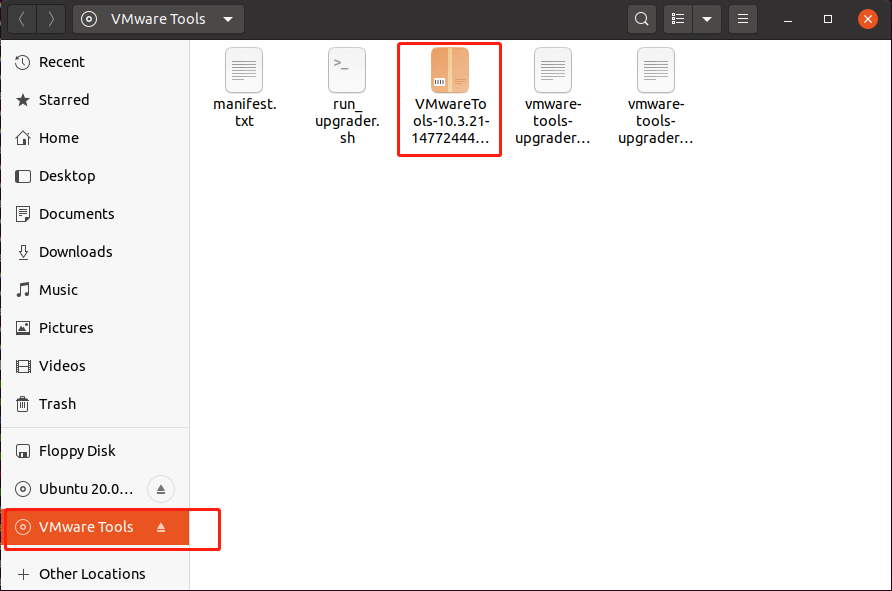Close the Files window
This screenshot has height=591, width=892.
pyautogui.click(x=868, y=19)
